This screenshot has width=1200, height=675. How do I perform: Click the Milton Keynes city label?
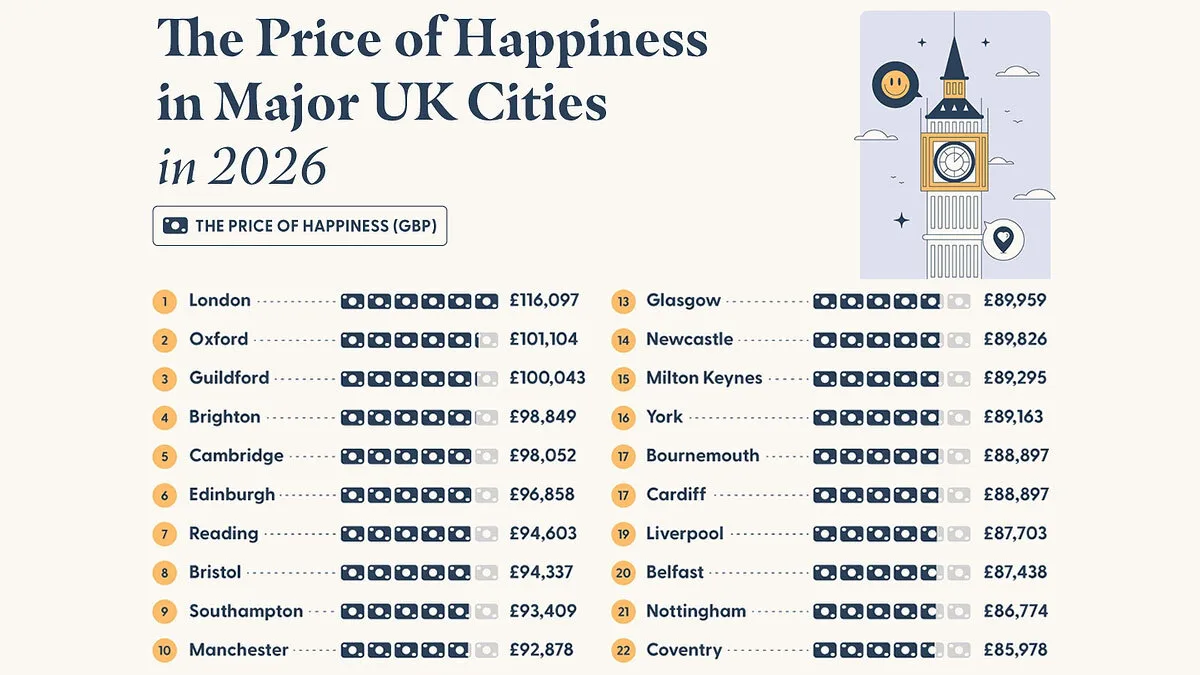click(704, 378)
